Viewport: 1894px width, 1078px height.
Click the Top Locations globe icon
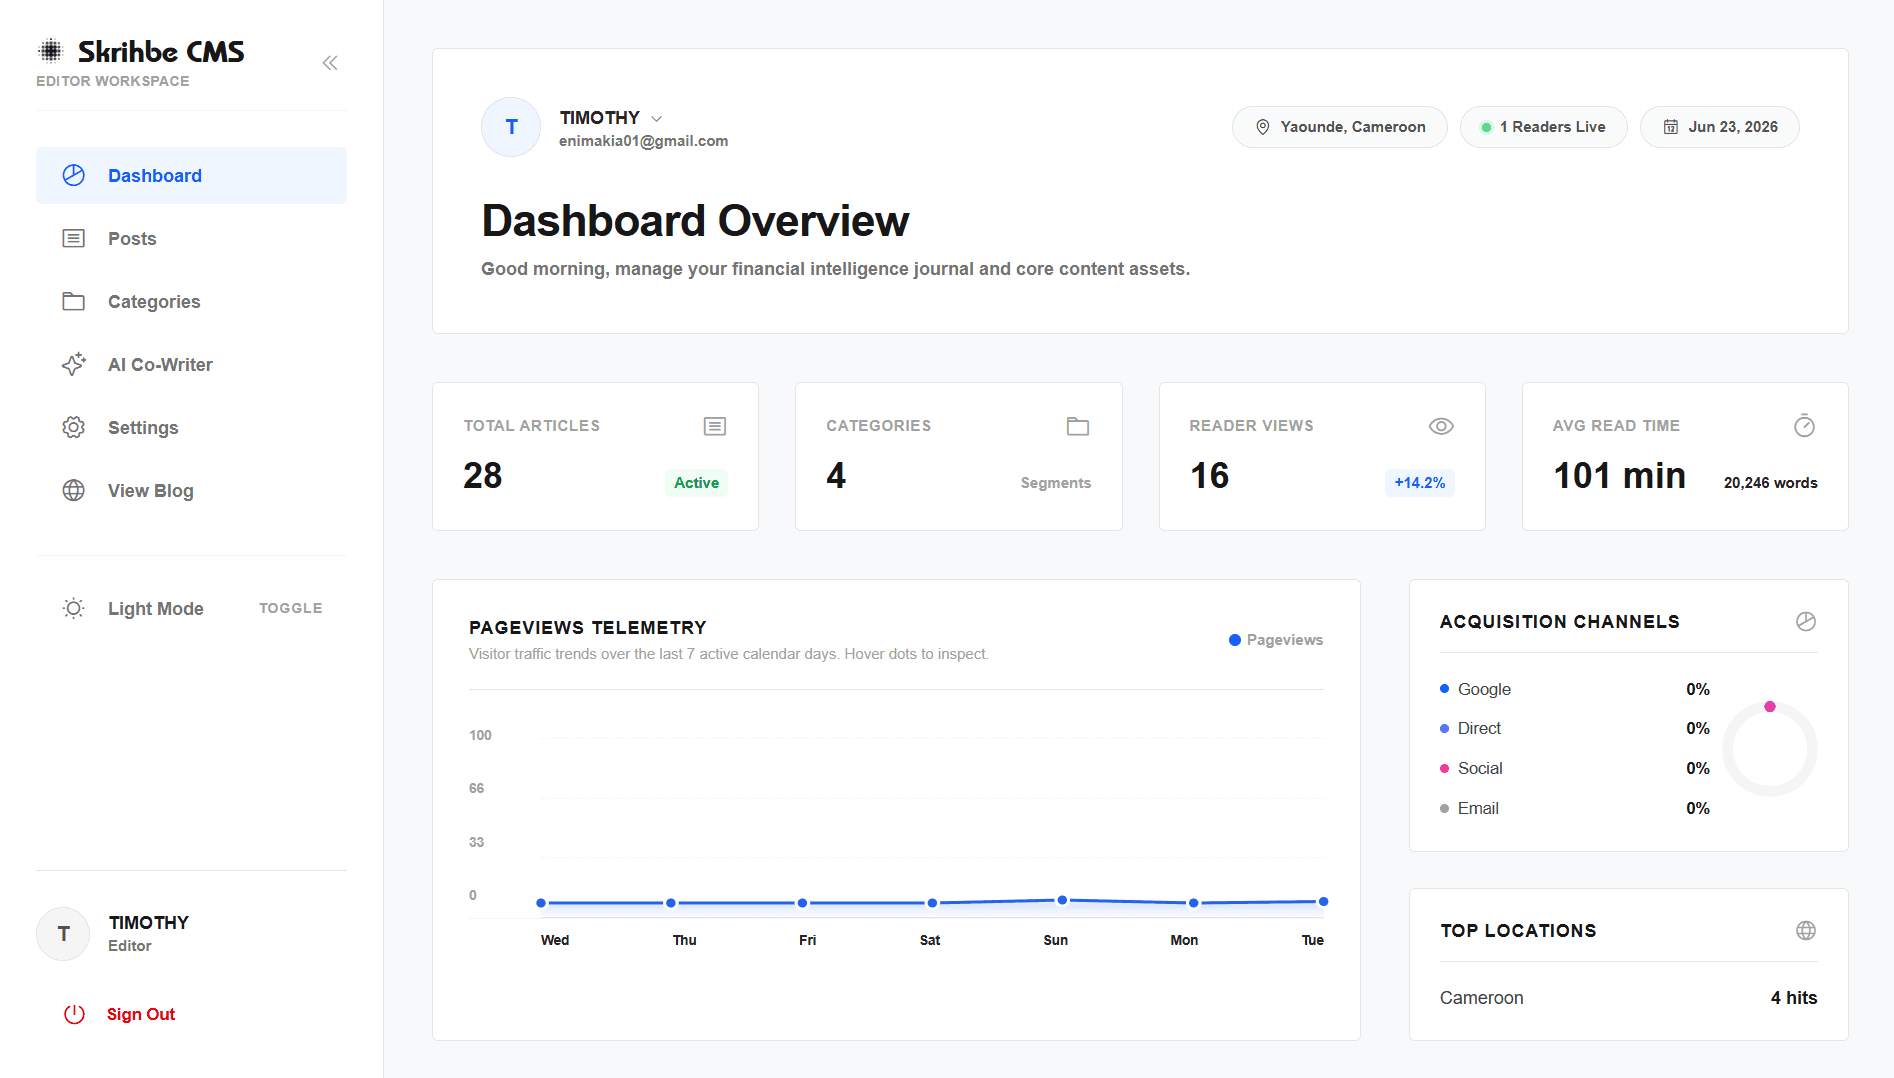pos(1806,931)
